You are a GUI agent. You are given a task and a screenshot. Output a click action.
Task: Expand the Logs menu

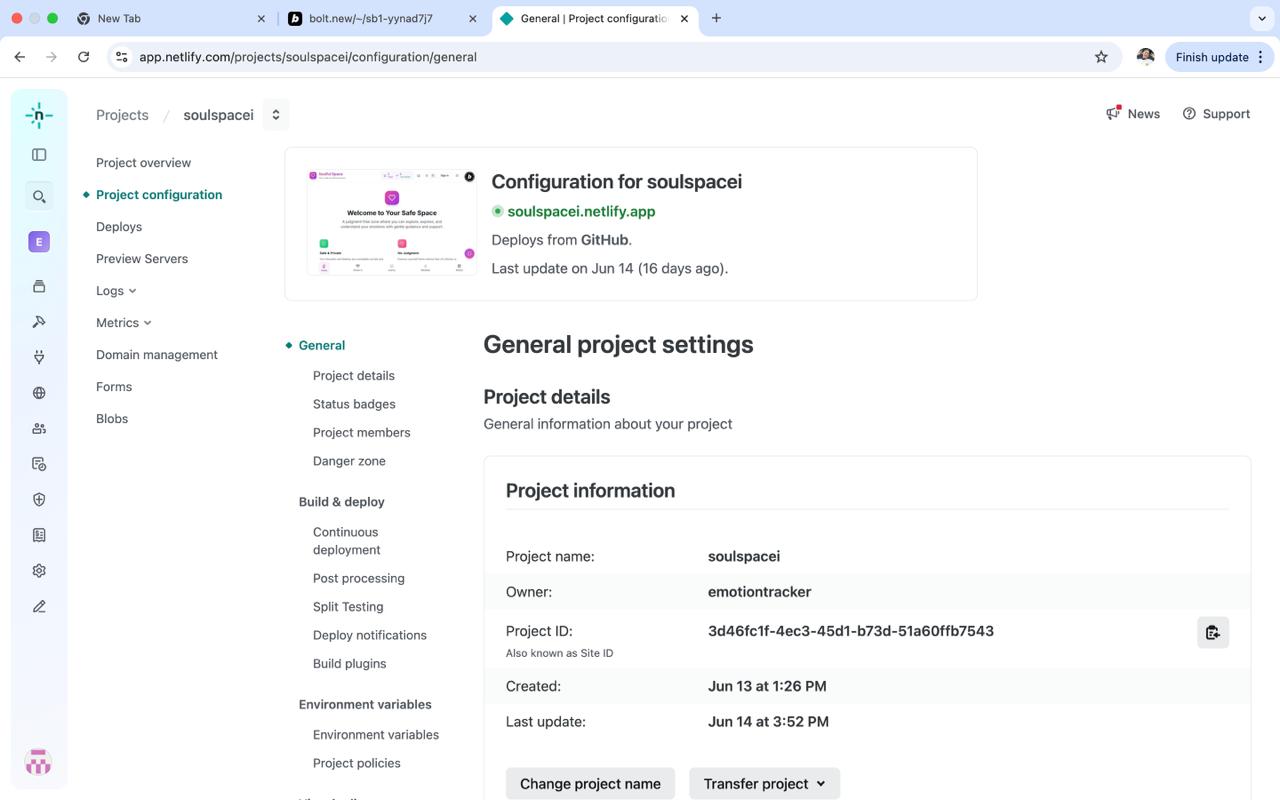(116, 291)
